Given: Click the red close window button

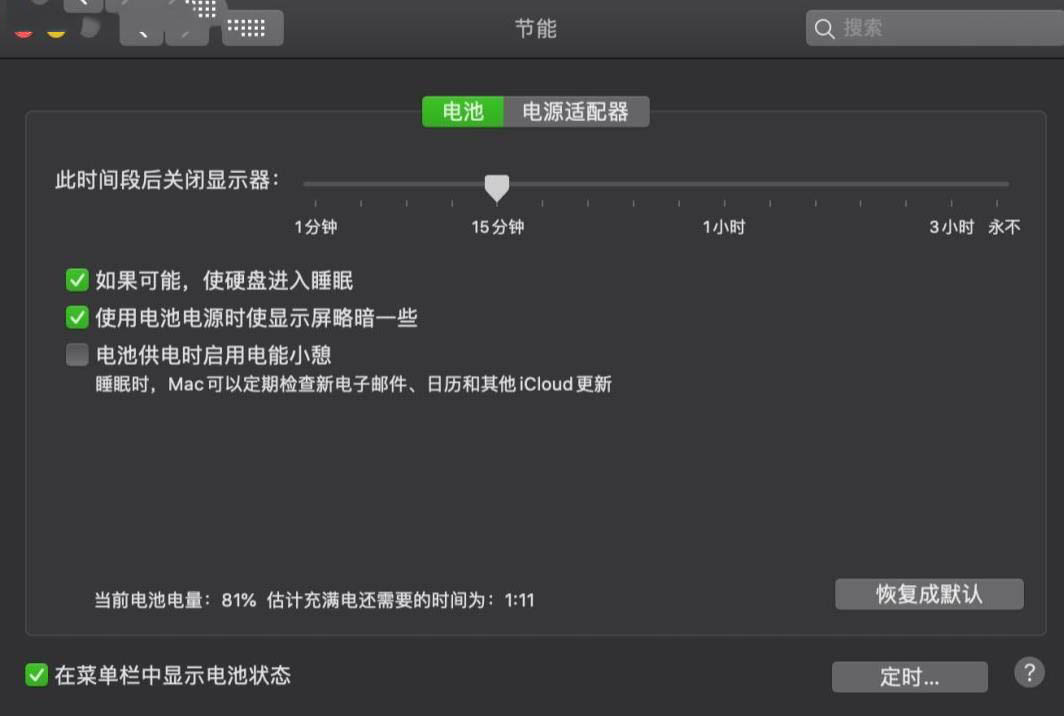Looking at the screenshot, I should coord(24,31).
